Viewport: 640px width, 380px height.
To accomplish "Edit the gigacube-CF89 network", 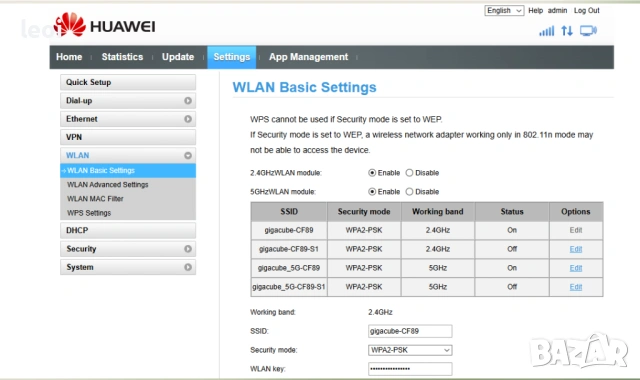I will click(576, 230).
